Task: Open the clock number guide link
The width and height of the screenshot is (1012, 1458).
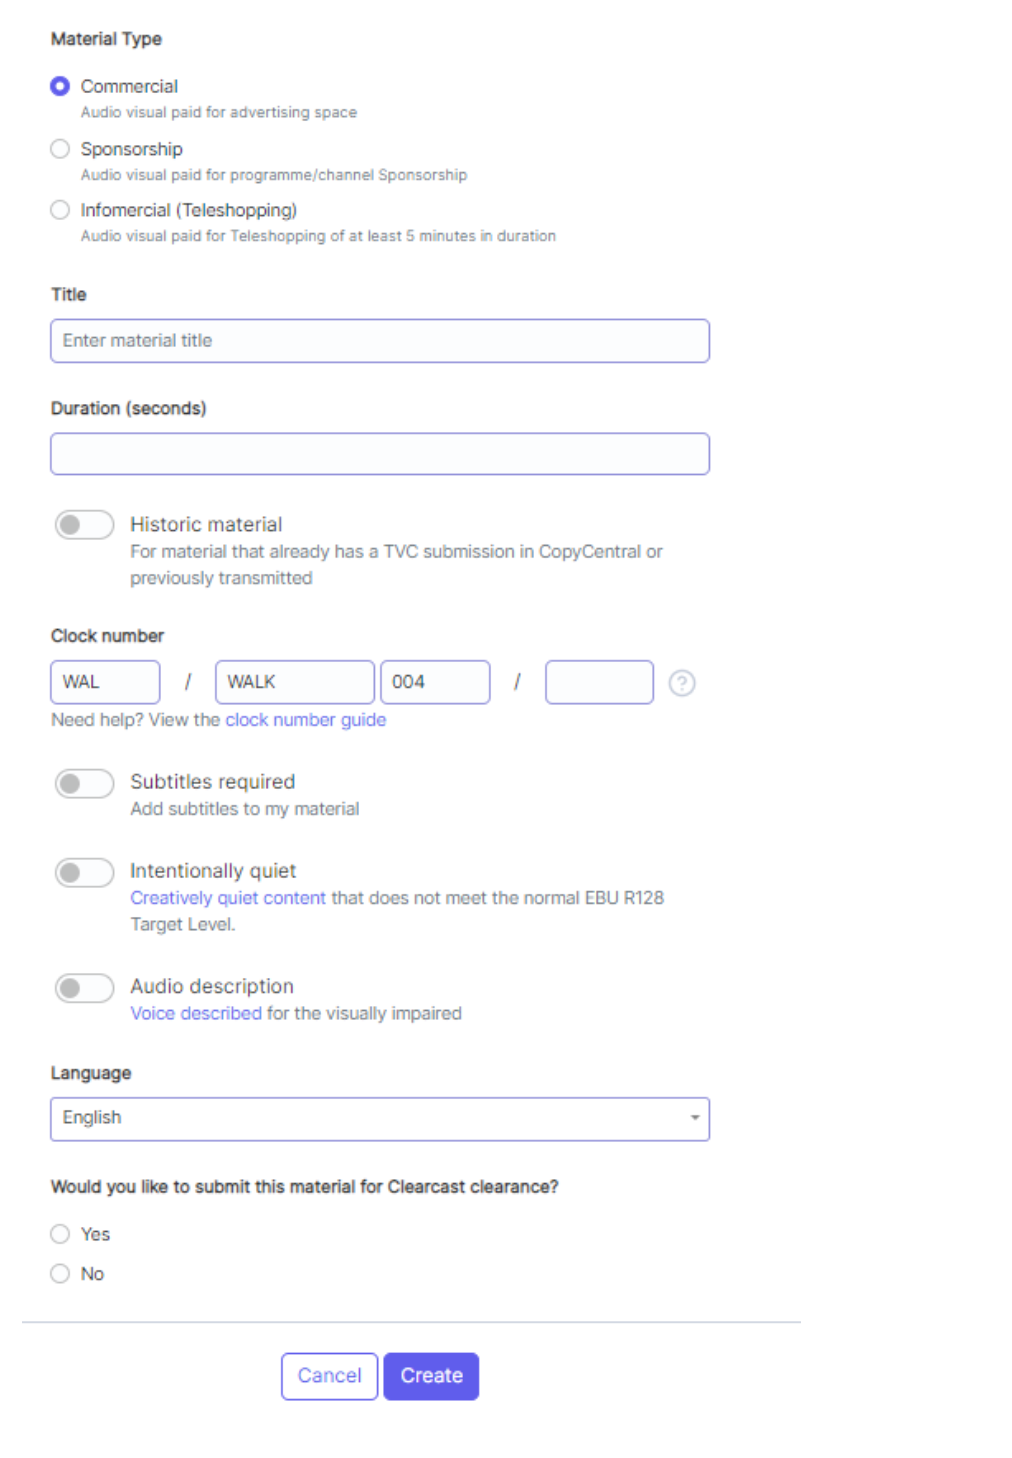Action: [x=305, y=720]
